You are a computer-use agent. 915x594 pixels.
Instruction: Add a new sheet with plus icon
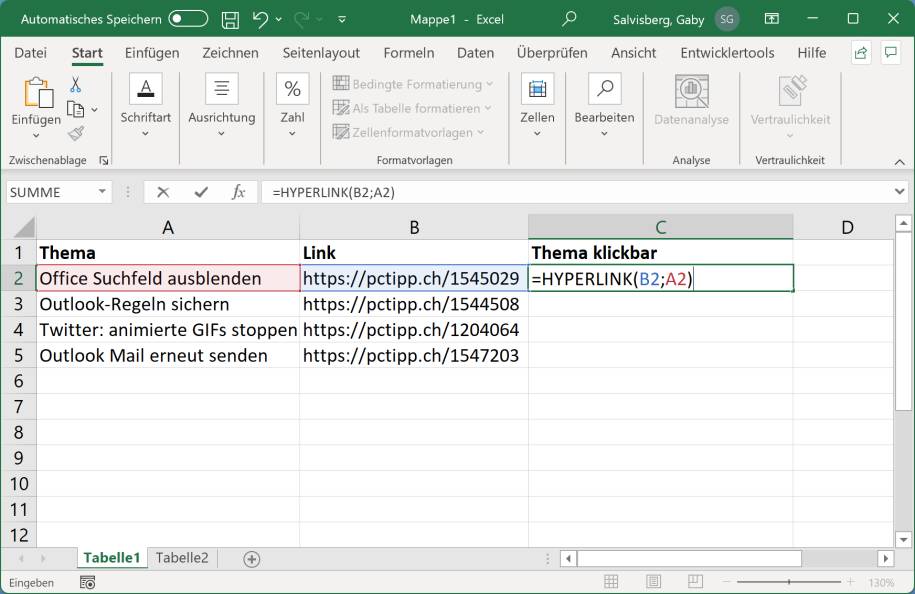(252, 559)
